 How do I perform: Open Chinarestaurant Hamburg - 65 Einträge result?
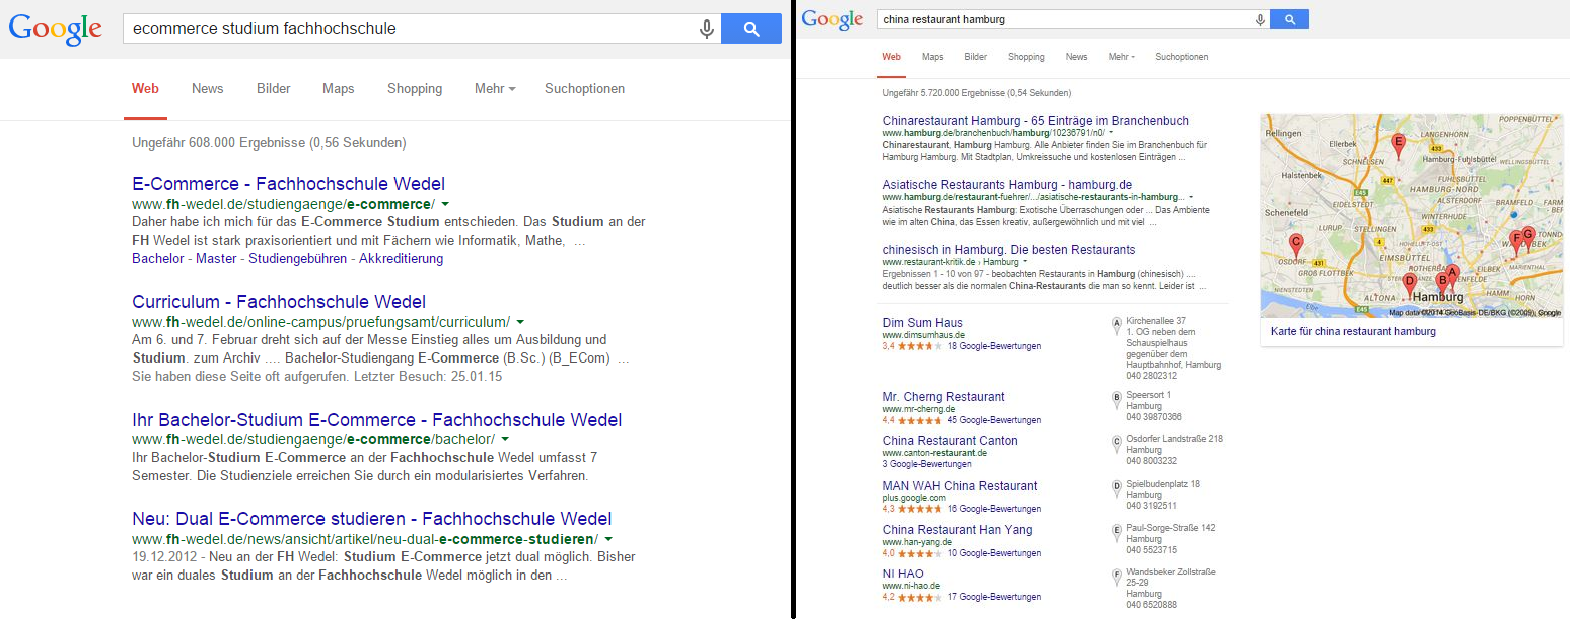coord(1035,121)
